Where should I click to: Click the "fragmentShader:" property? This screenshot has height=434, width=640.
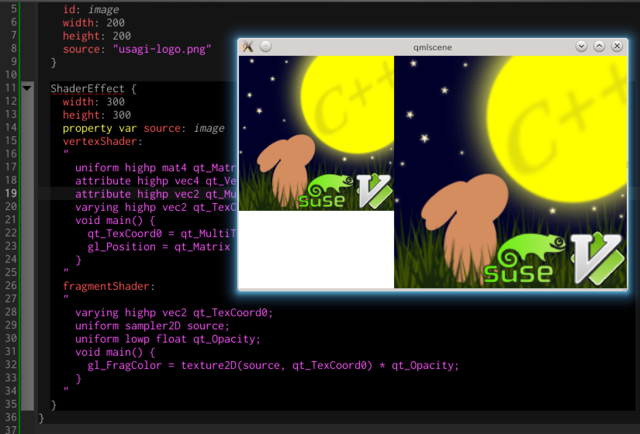point(109,286)
